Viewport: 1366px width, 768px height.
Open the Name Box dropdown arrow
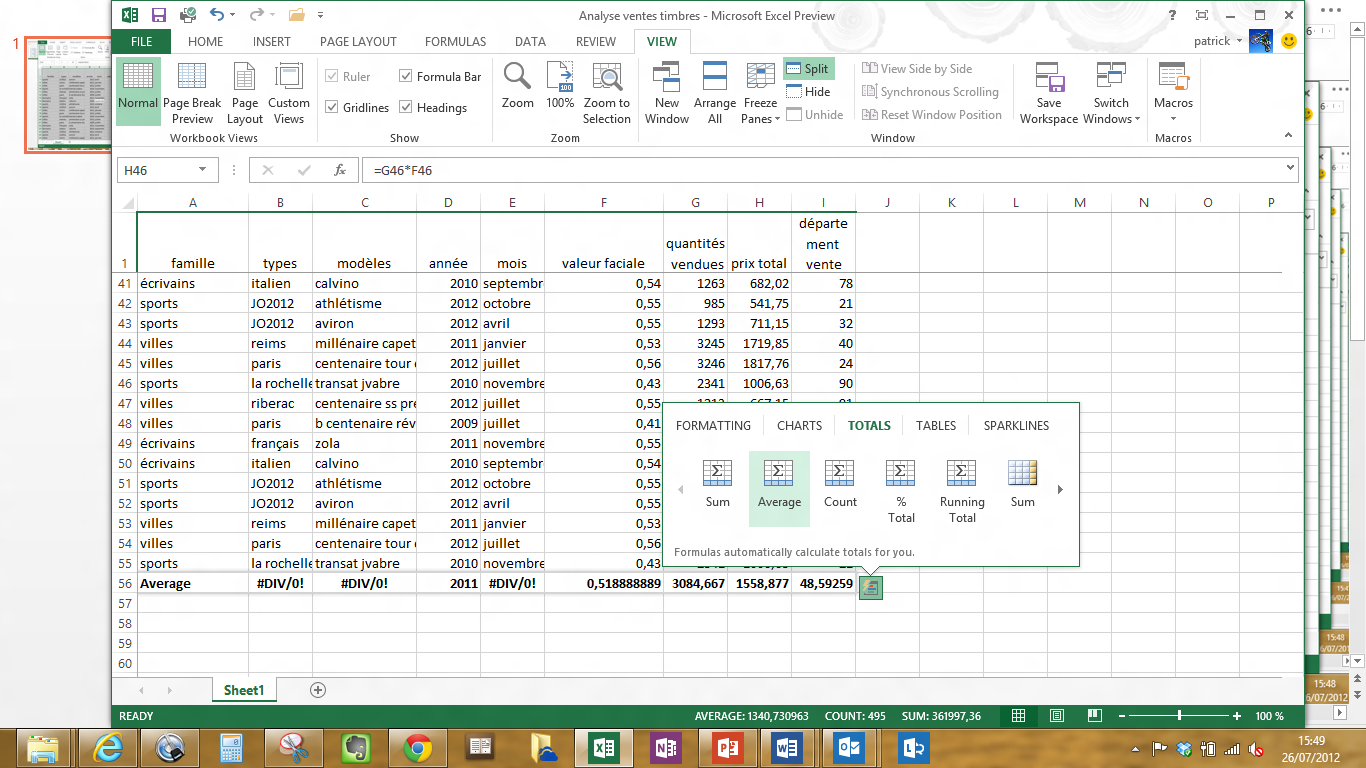(202, 170)
